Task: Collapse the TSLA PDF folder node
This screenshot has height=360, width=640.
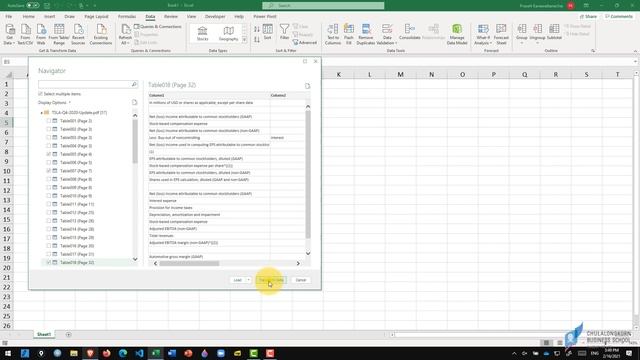Action: 41,113
